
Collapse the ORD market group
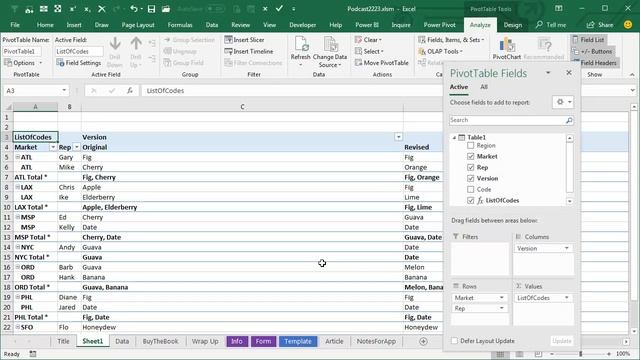point(18,267)
